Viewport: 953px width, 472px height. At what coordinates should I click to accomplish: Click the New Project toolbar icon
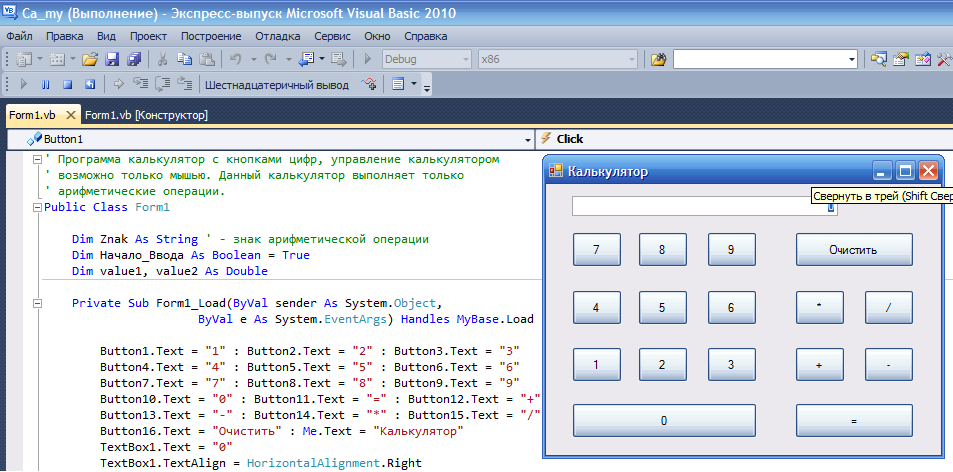pos(24,60)
